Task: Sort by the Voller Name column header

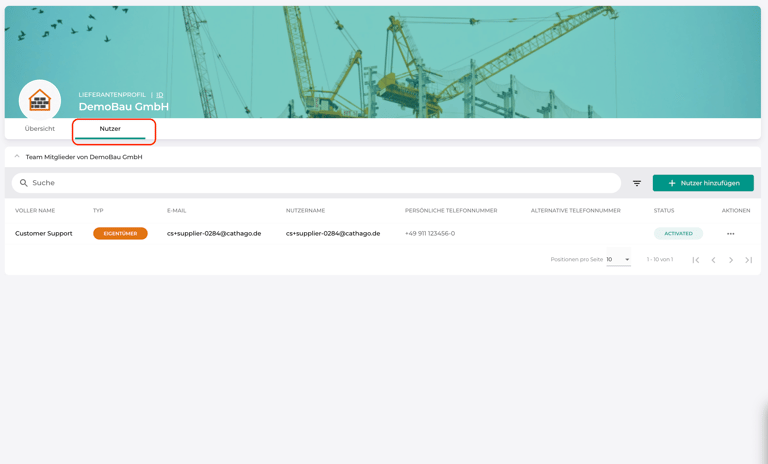Action: (35, 211)
